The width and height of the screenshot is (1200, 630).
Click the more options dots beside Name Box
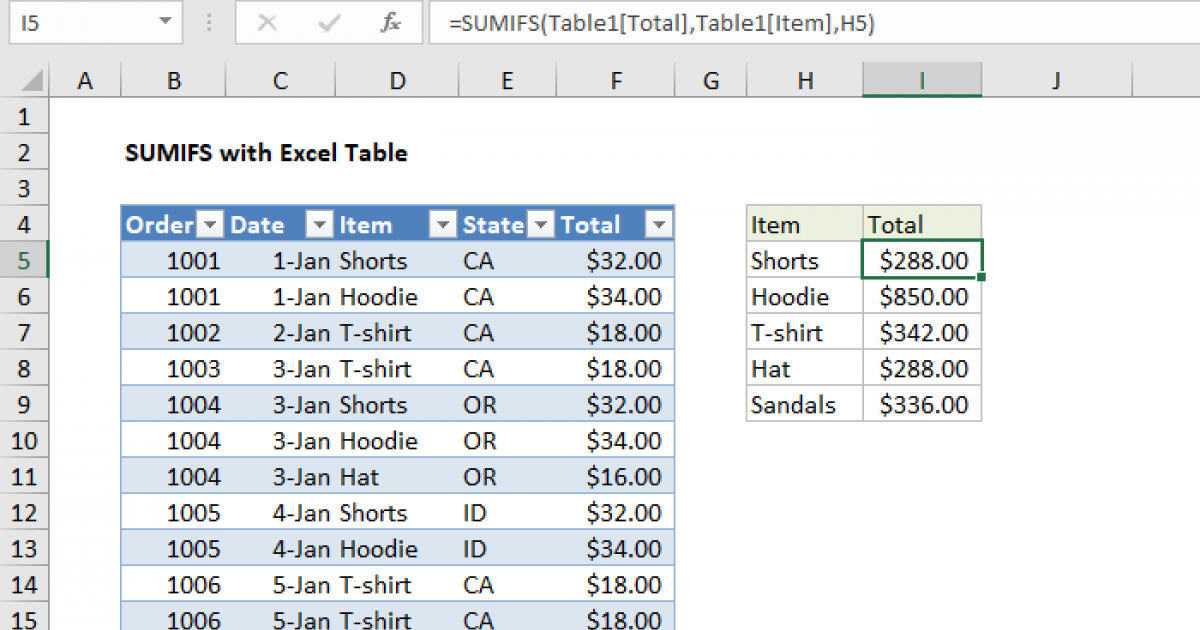click(207, 23)
